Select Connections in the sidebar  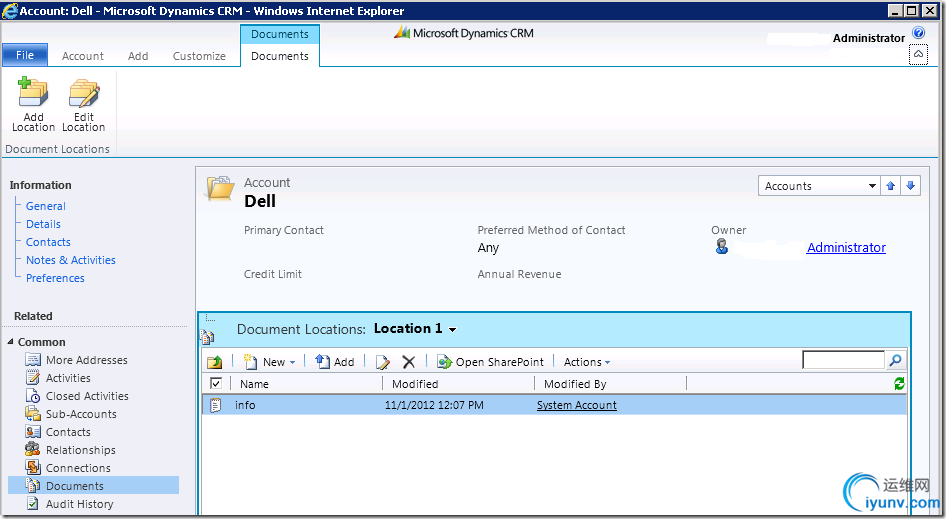click(78, 468)
